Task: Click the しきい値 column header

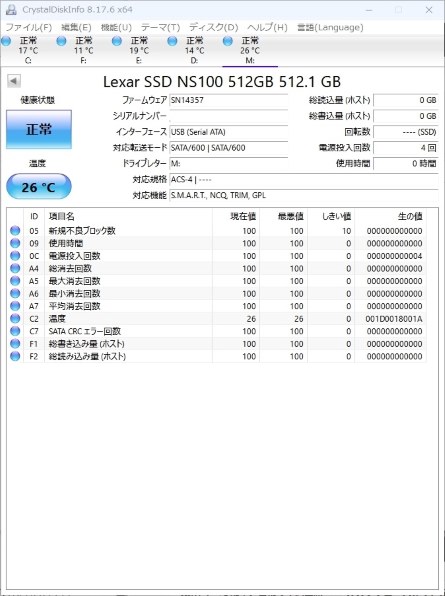Action: pyautogui.click(x=331, y=216)
